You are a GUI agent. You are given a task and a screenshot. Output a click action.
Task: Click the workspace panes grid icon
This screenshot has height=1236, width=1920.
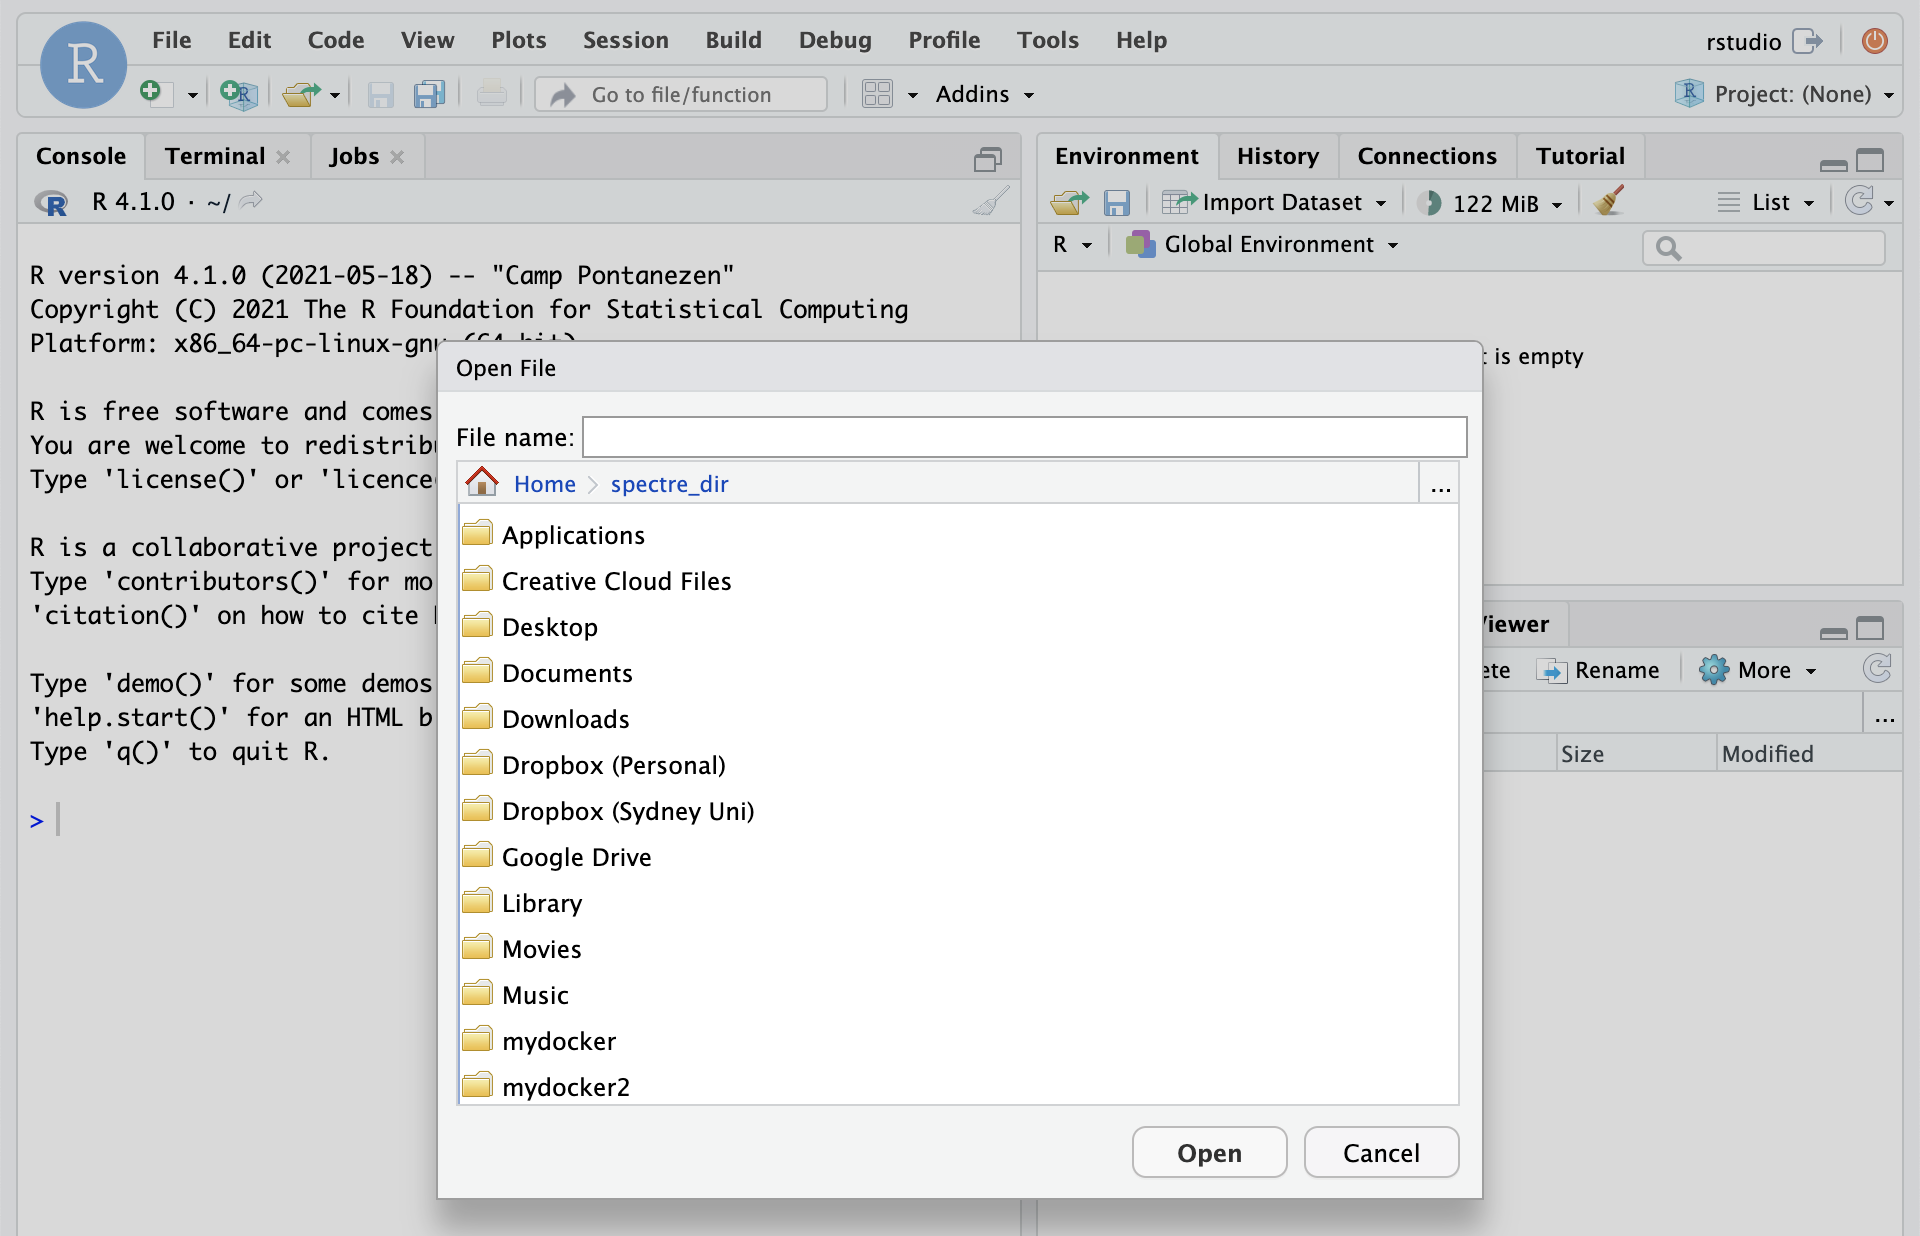877,94
